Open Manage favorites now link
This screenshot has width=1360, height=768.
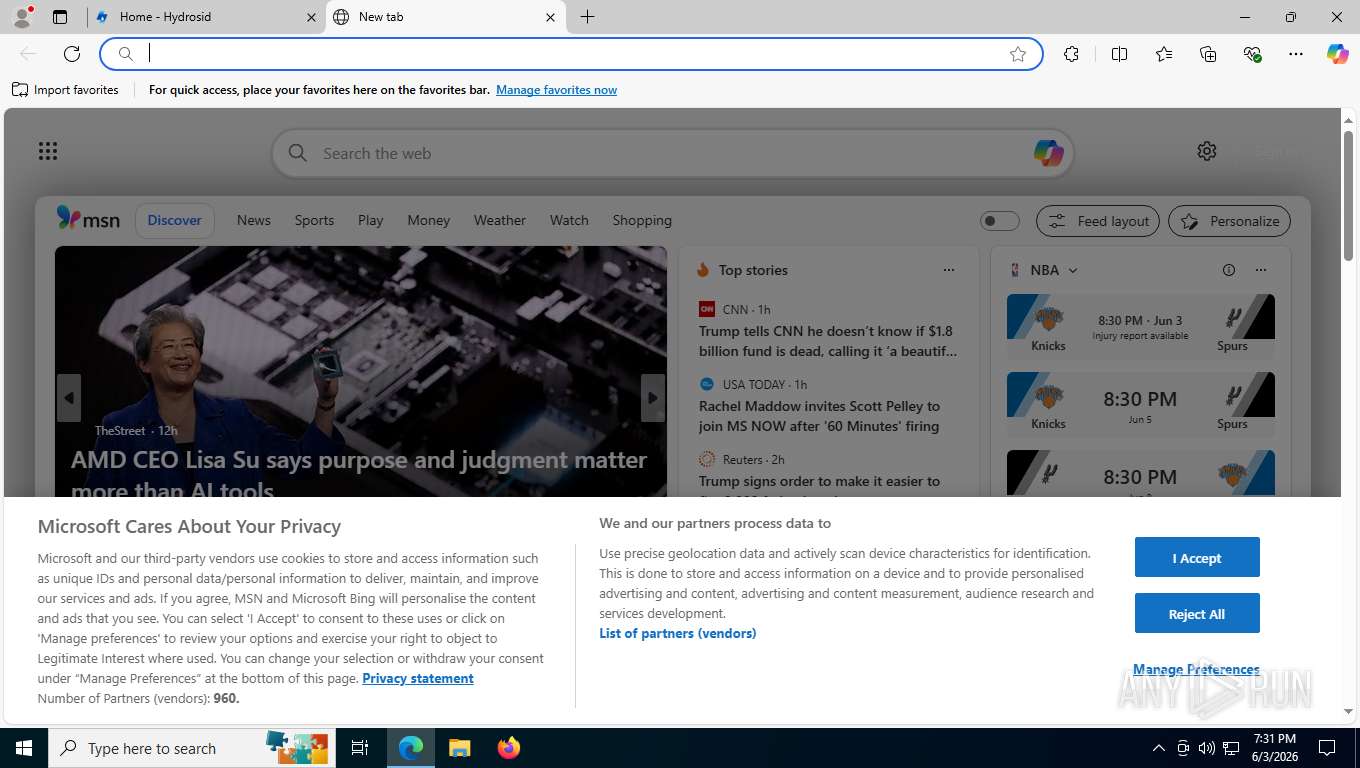click(556, 90)
